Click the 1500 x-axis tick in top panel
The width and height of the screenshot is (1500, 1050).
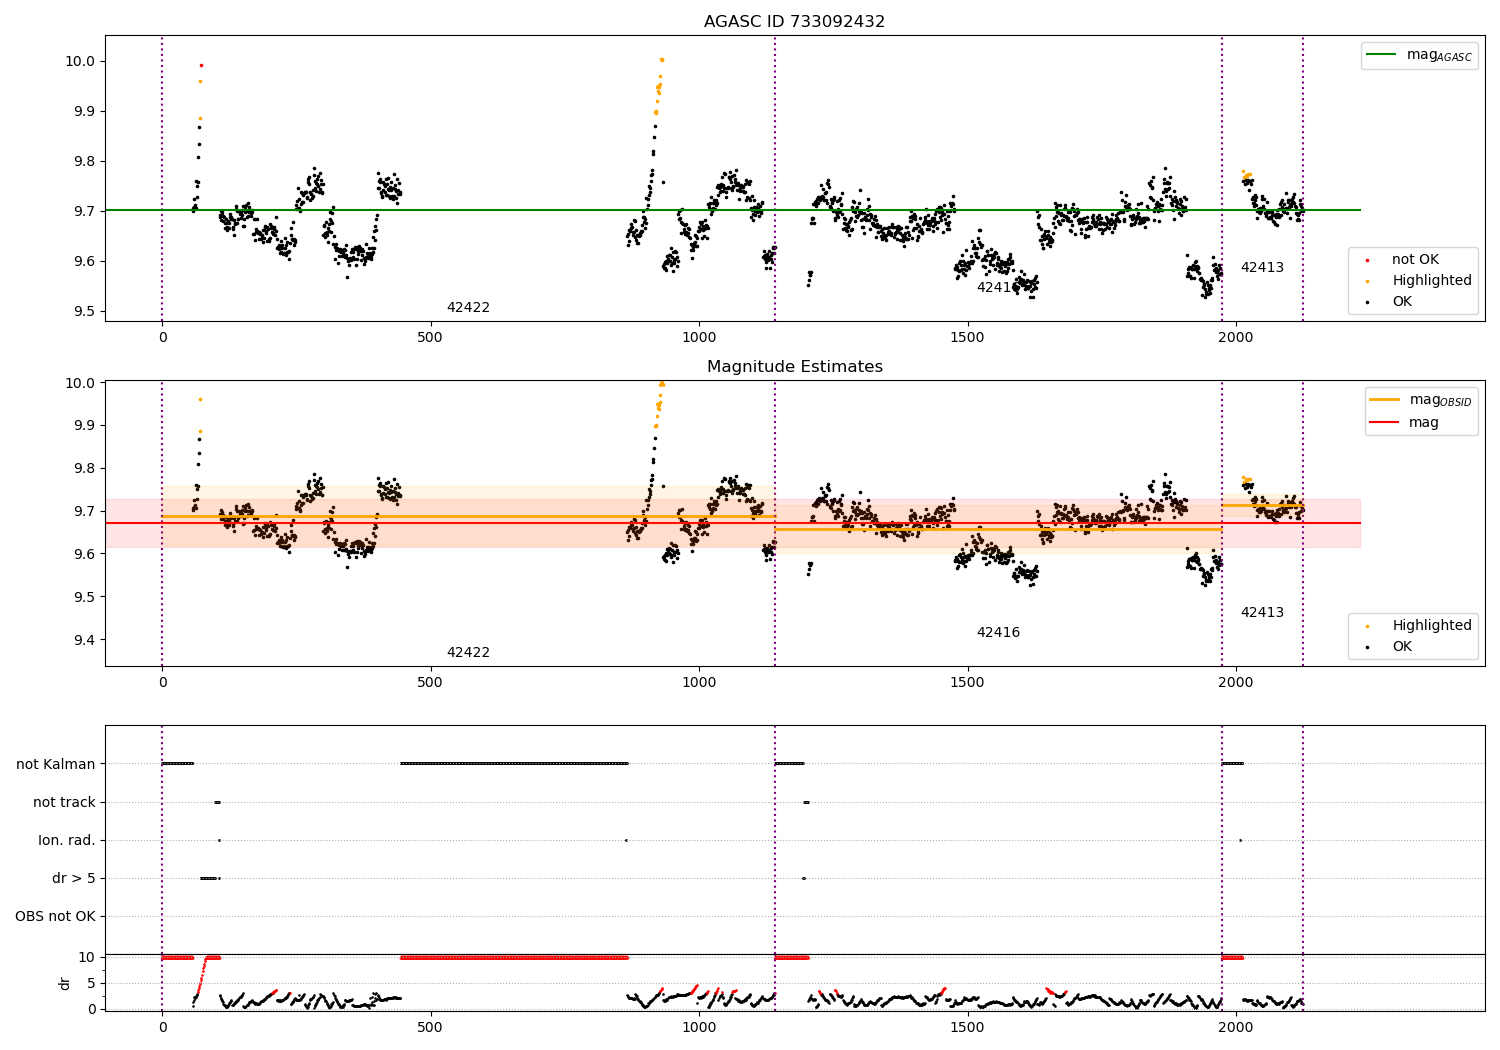tap(968, 337)
